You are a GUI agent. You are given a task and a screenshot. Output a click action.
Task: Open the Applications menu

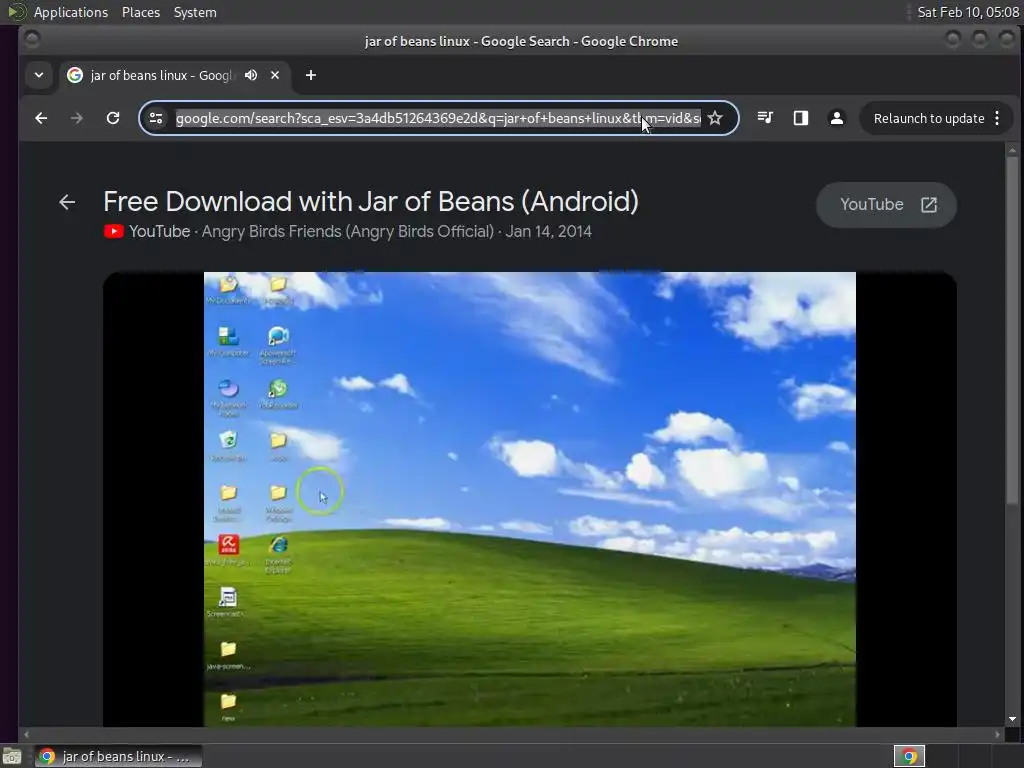pos(71,12)
